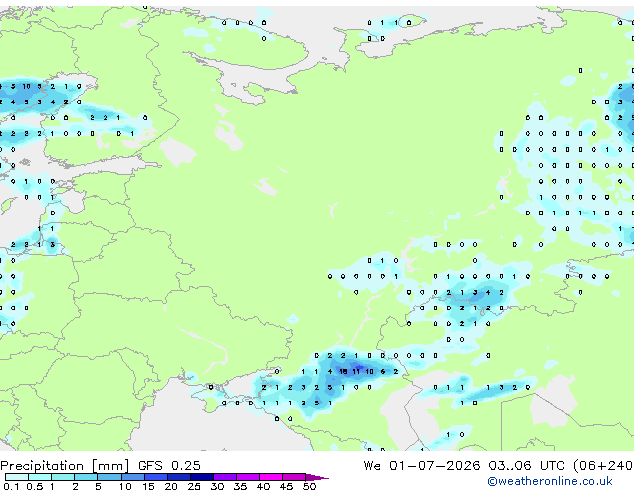The image size is (634, 490).
Task: Click the '50' legend scale label
Action: (309, 486)
